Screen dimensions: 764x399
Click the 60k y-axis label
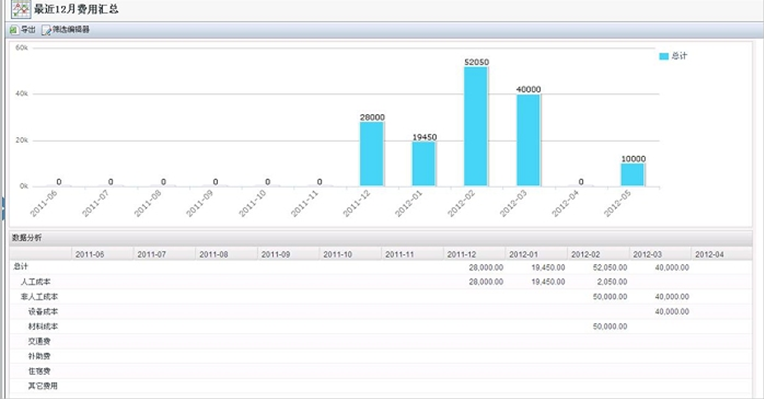21,48
